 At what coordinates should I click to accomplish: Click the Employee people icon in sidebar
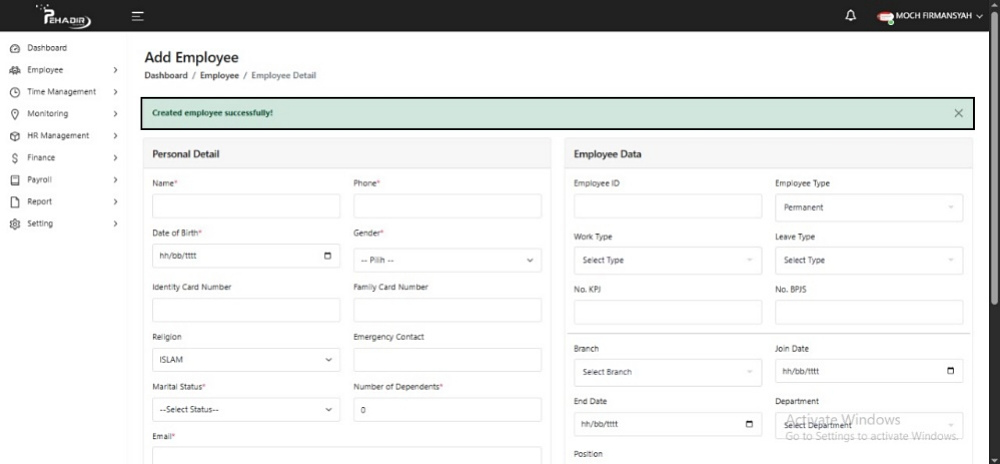[15, 70]
